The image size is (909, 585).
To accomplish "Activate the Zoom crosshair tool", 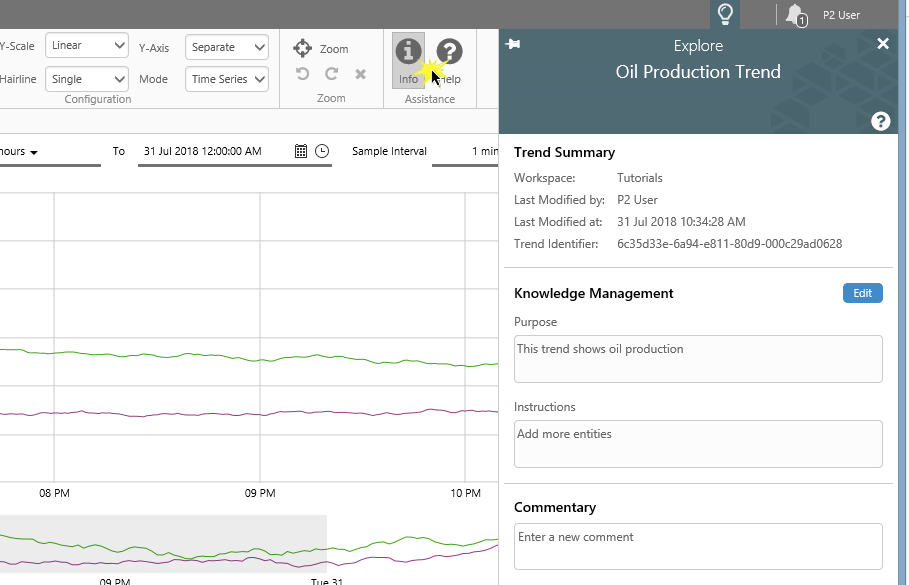I will 303,48.
